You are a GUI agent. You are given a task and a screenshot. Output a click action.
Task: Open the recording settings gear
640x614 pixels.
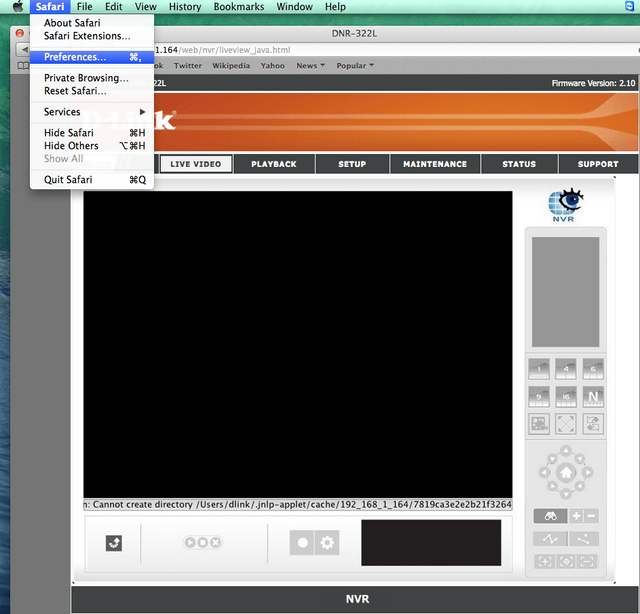click(x=327, y=543)
